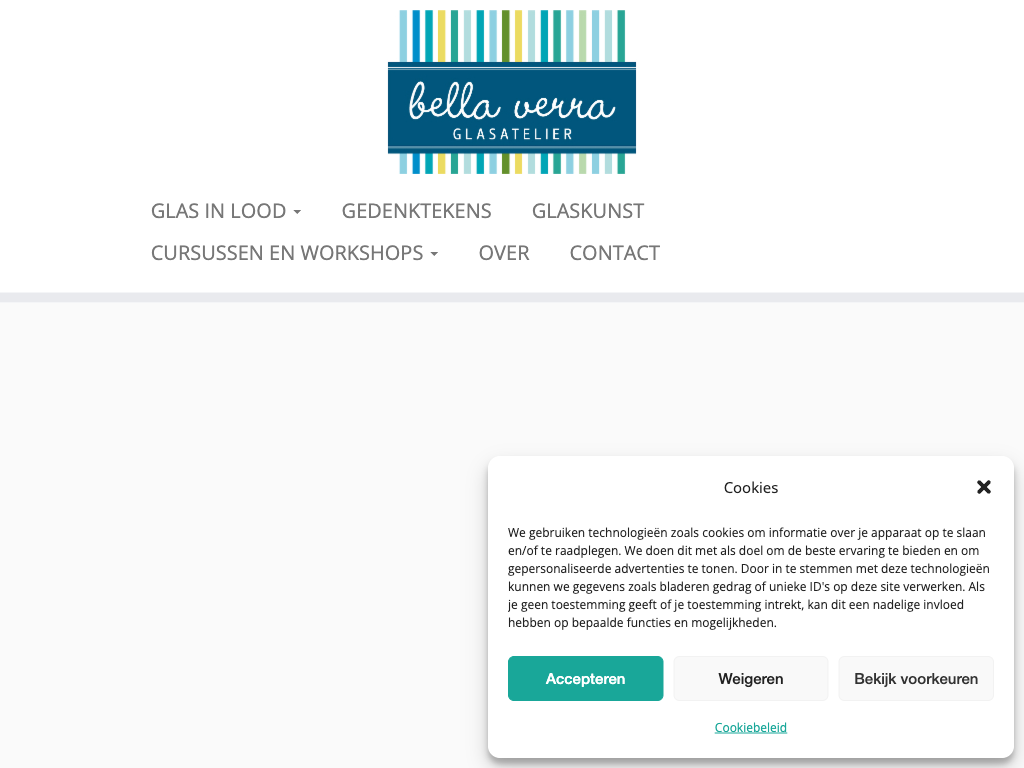Open the Glas in Lood menu item

[x=217, y=211]
